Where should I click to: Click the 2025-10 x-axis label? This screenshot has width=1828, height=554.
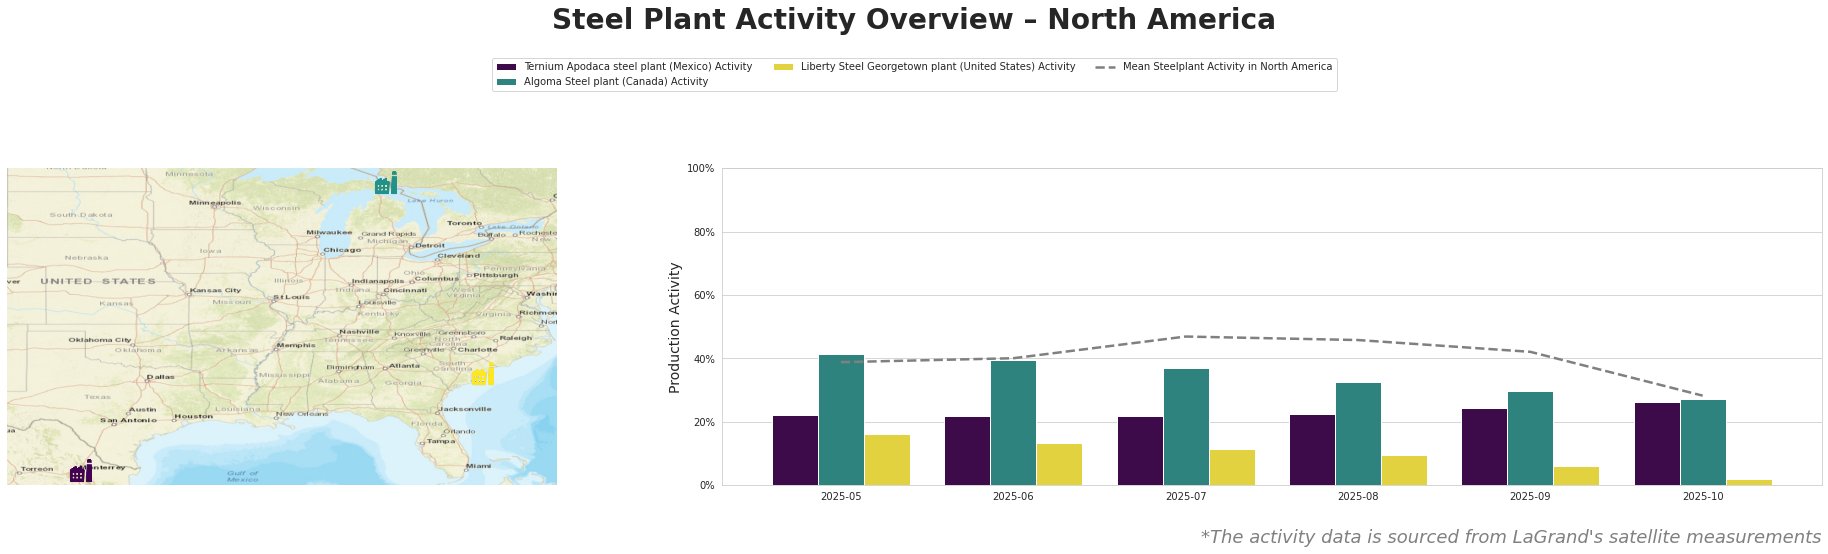point(1703,496)
